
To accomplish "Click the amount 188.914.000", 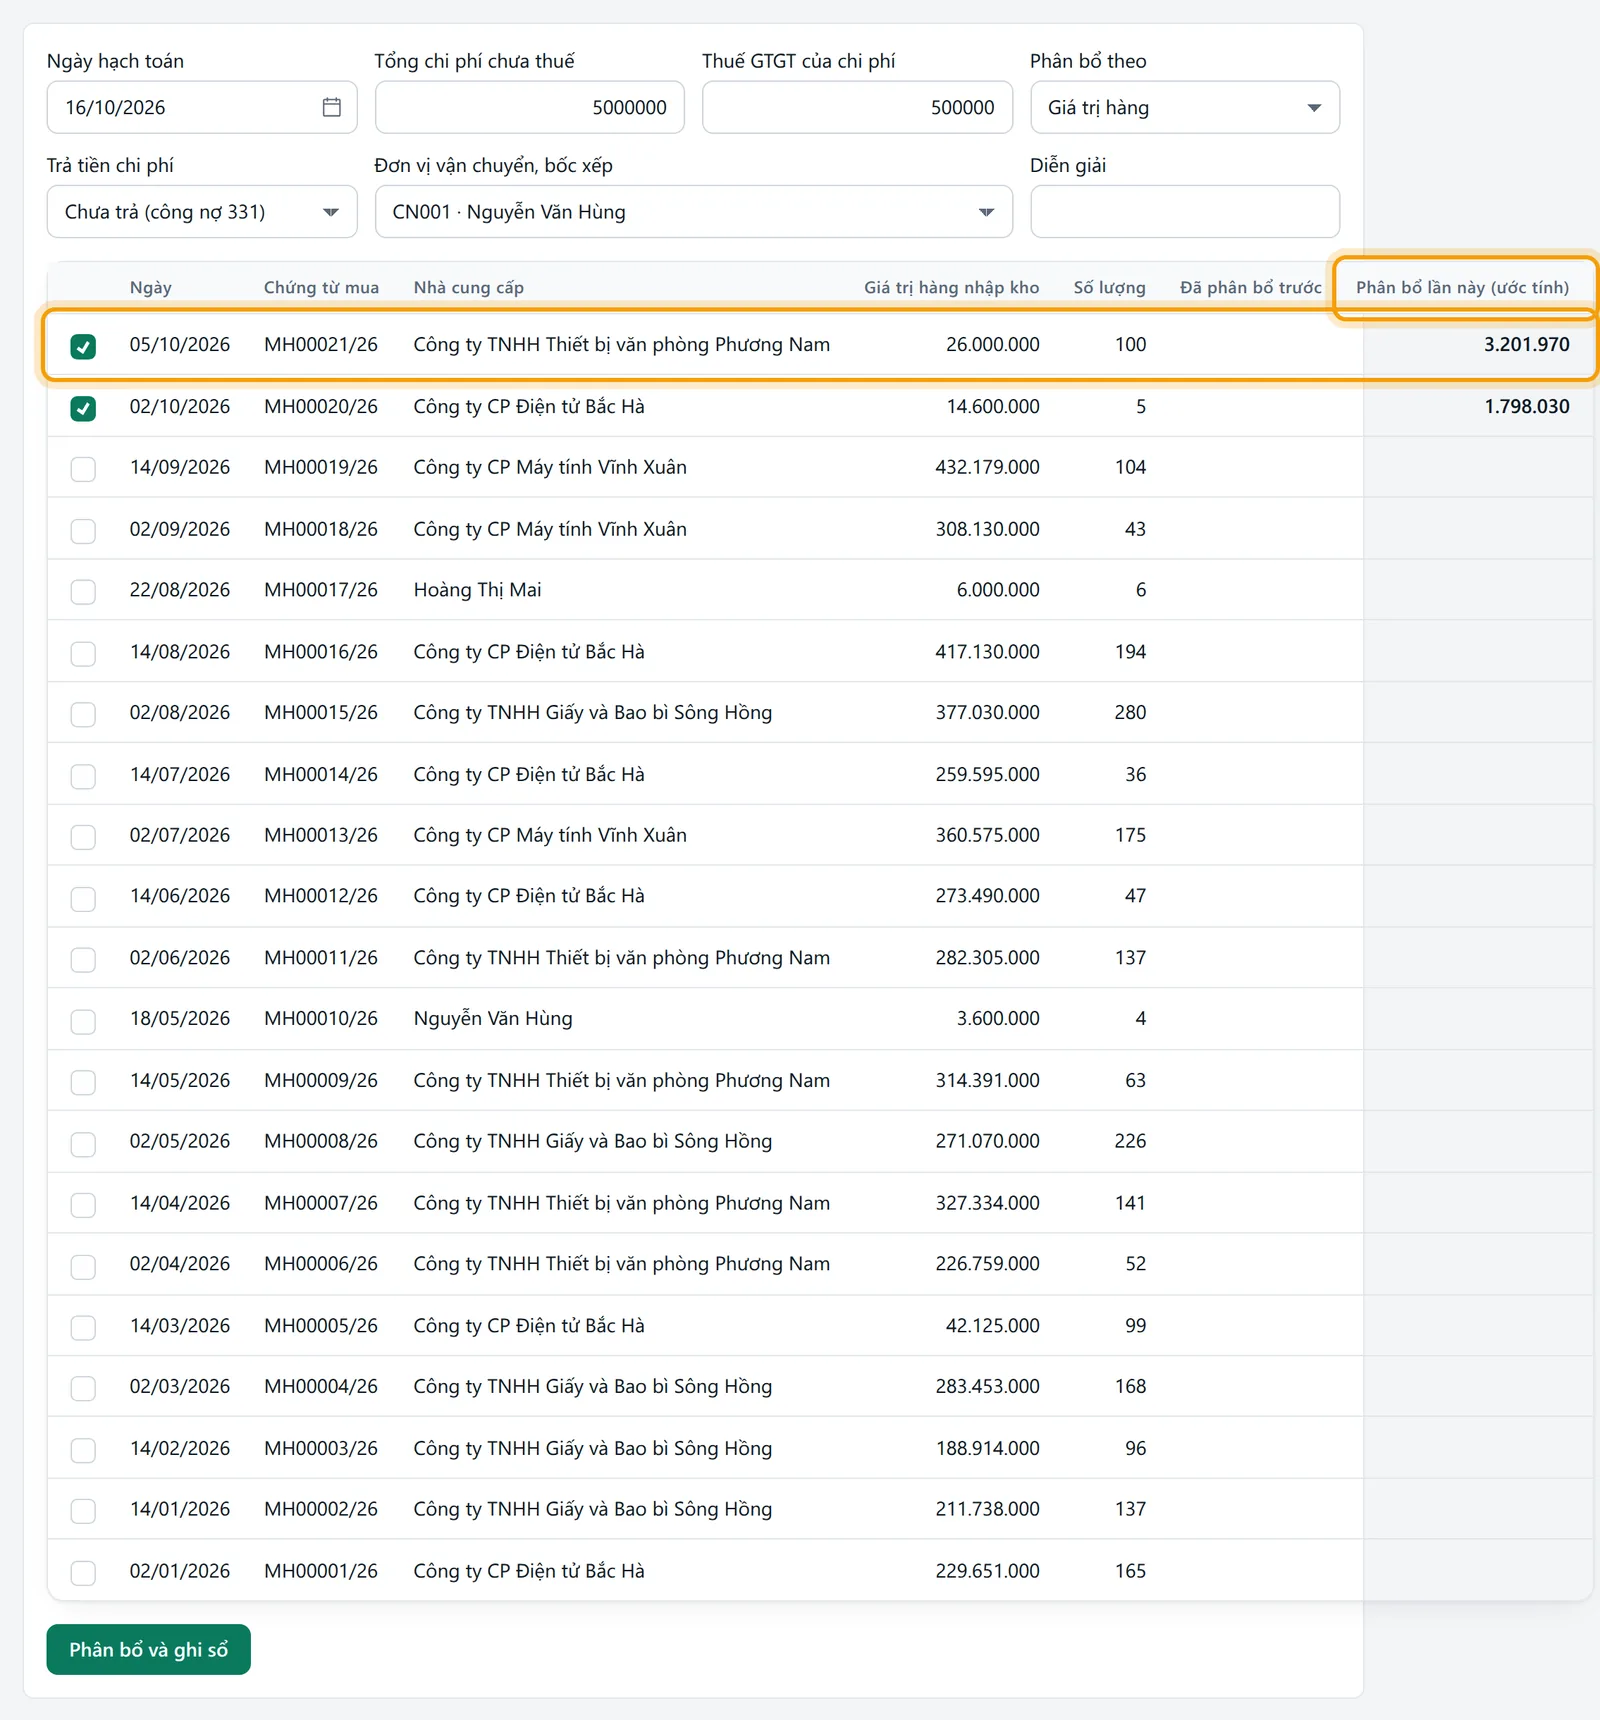I will [x=987, y=1448].
